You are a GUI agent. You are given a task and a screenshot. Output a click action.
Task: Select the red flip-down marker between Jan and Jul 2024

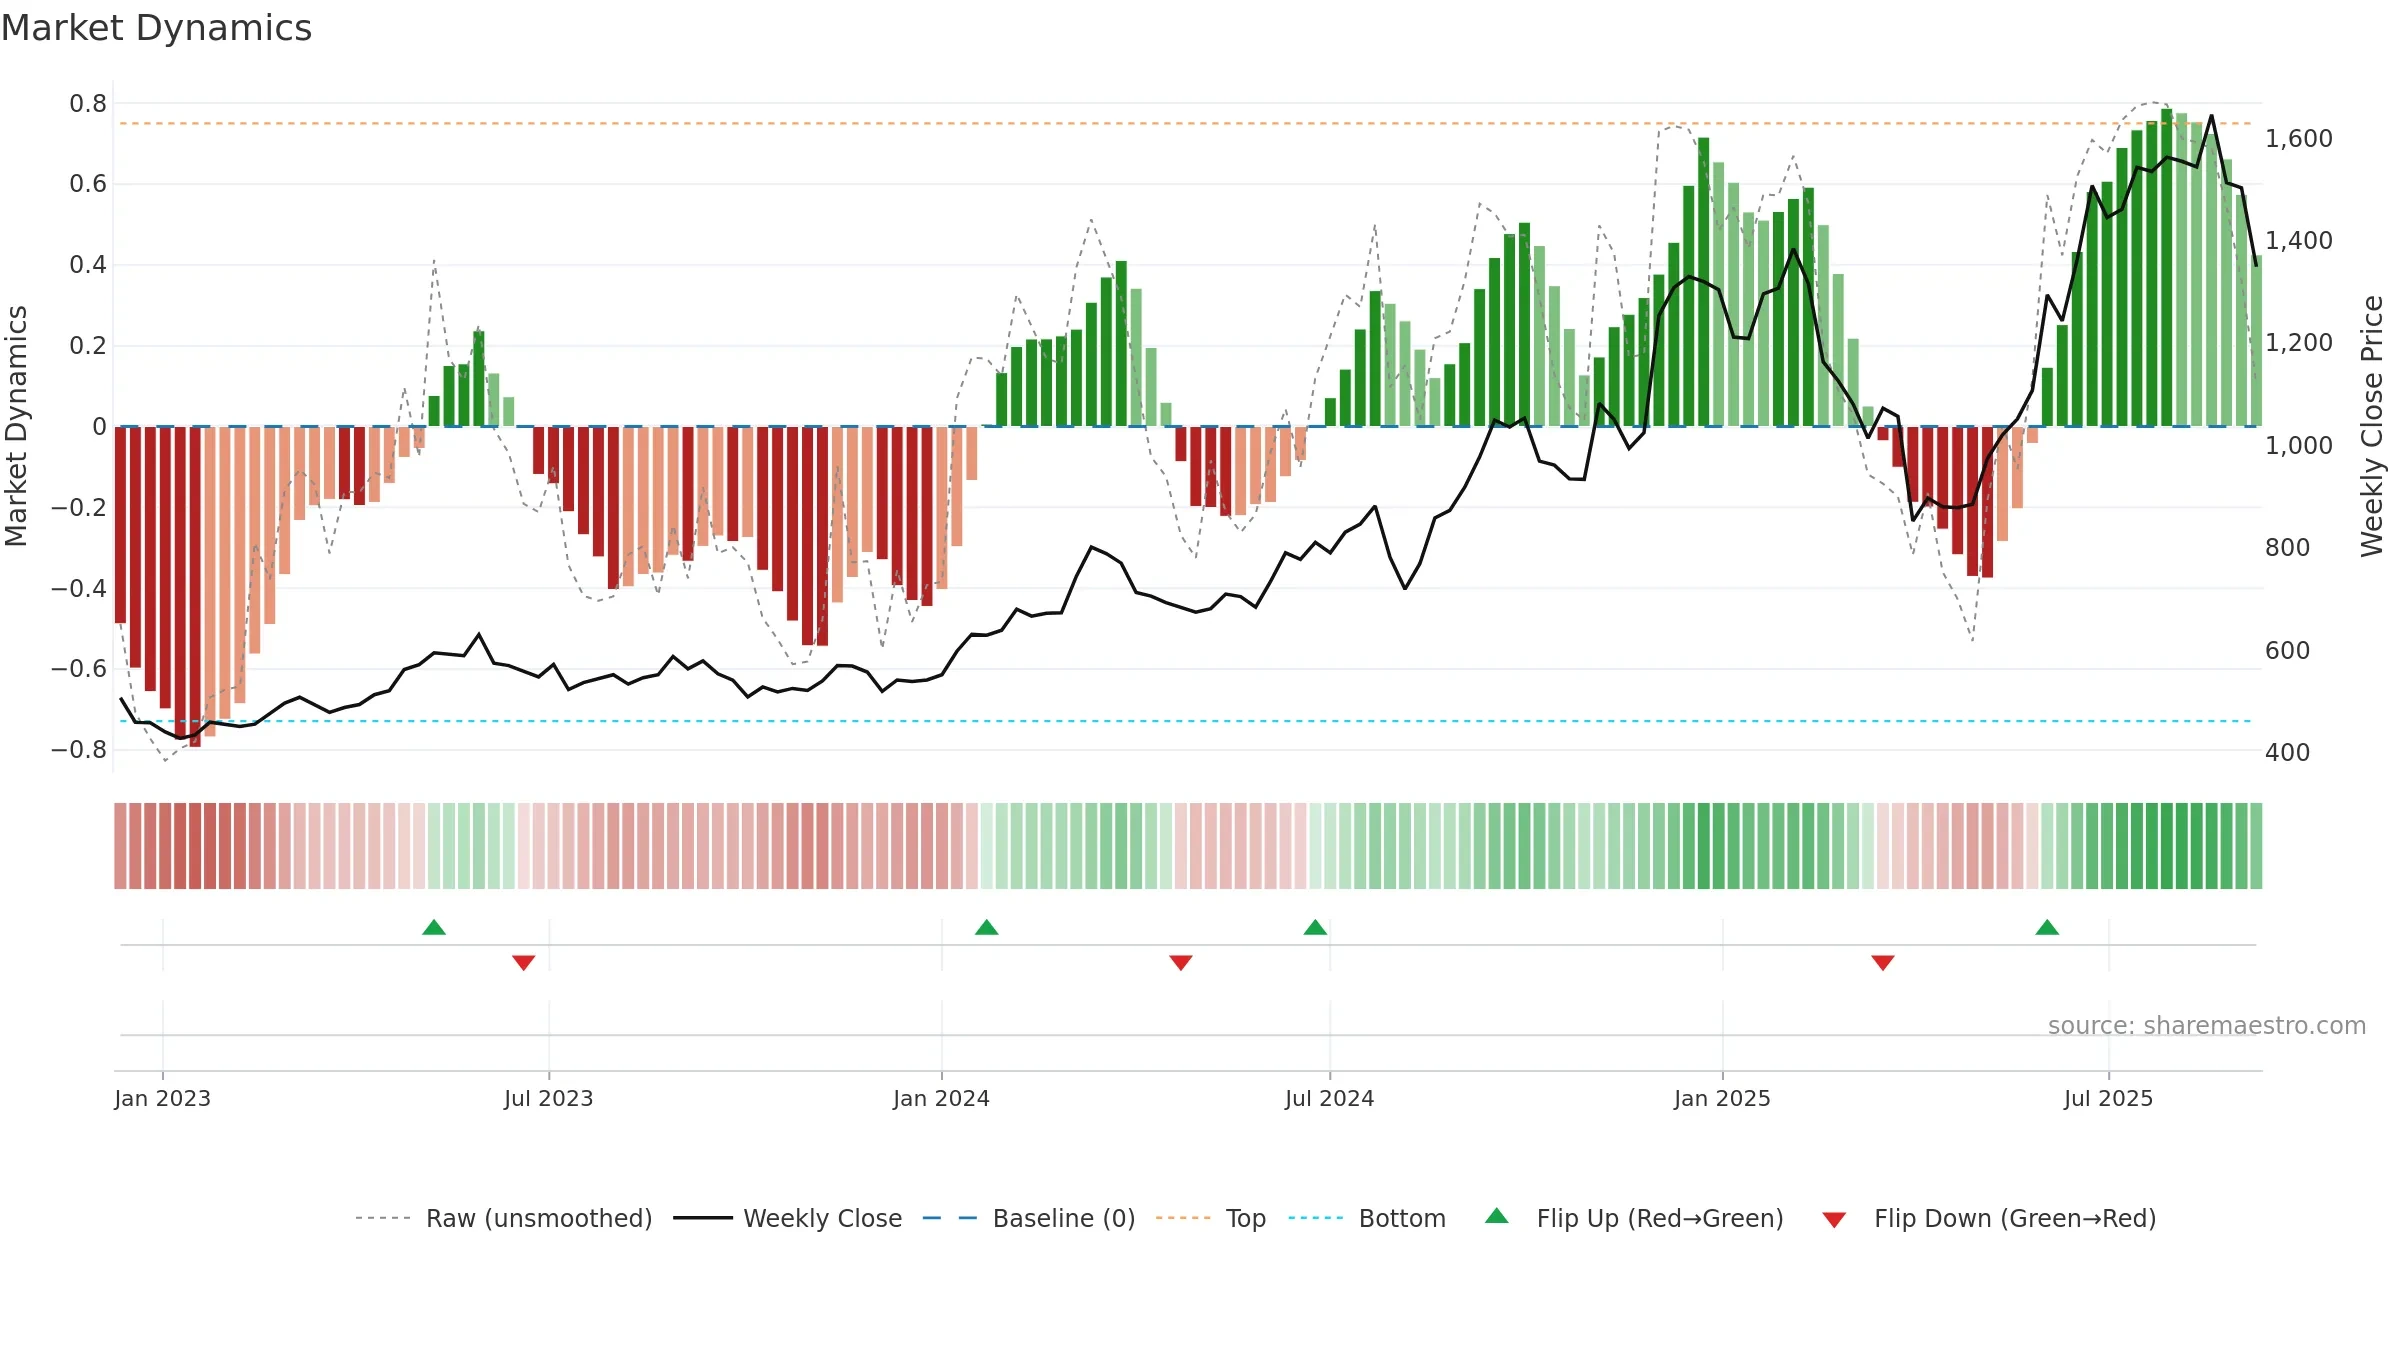1181,962
